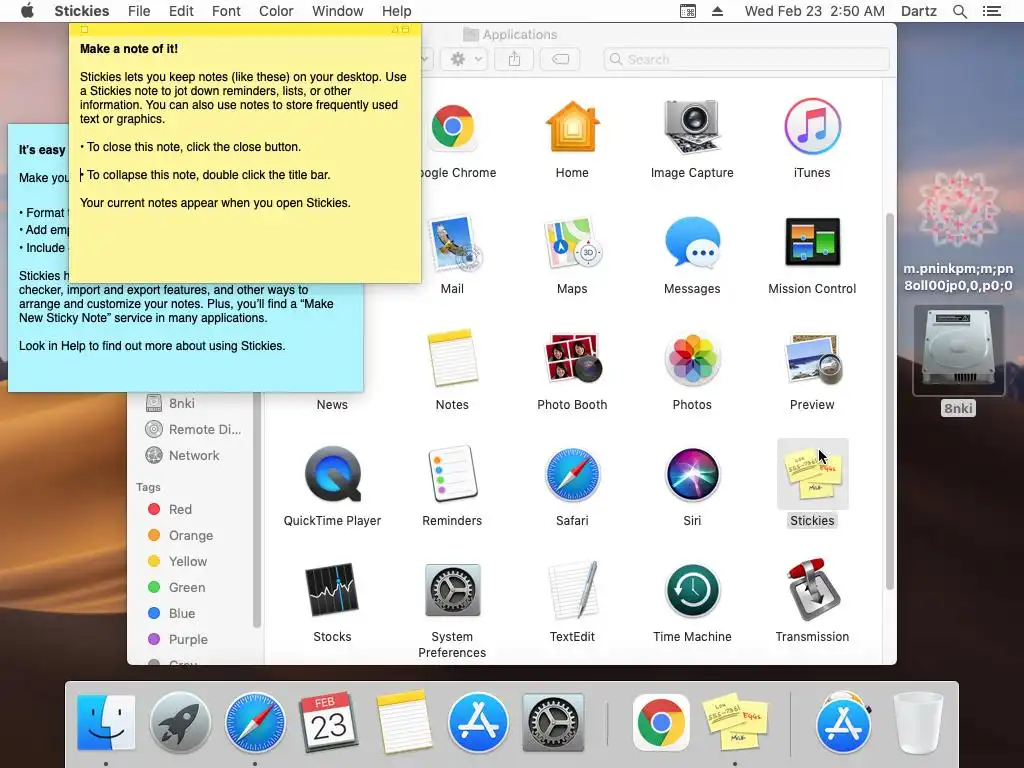This screenshot has height=768, width=1024.
Task: Open the Home app icon
Action: click(572, 127)
